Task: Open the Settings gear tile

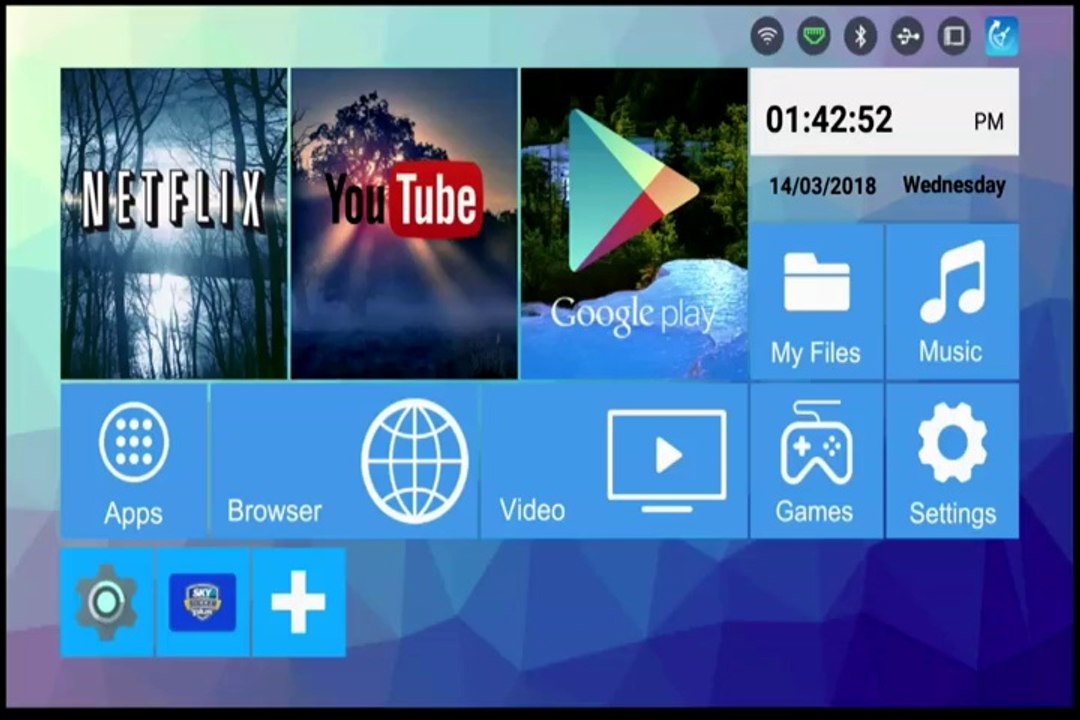Action: pyautogui.click(x=952, y=461)
